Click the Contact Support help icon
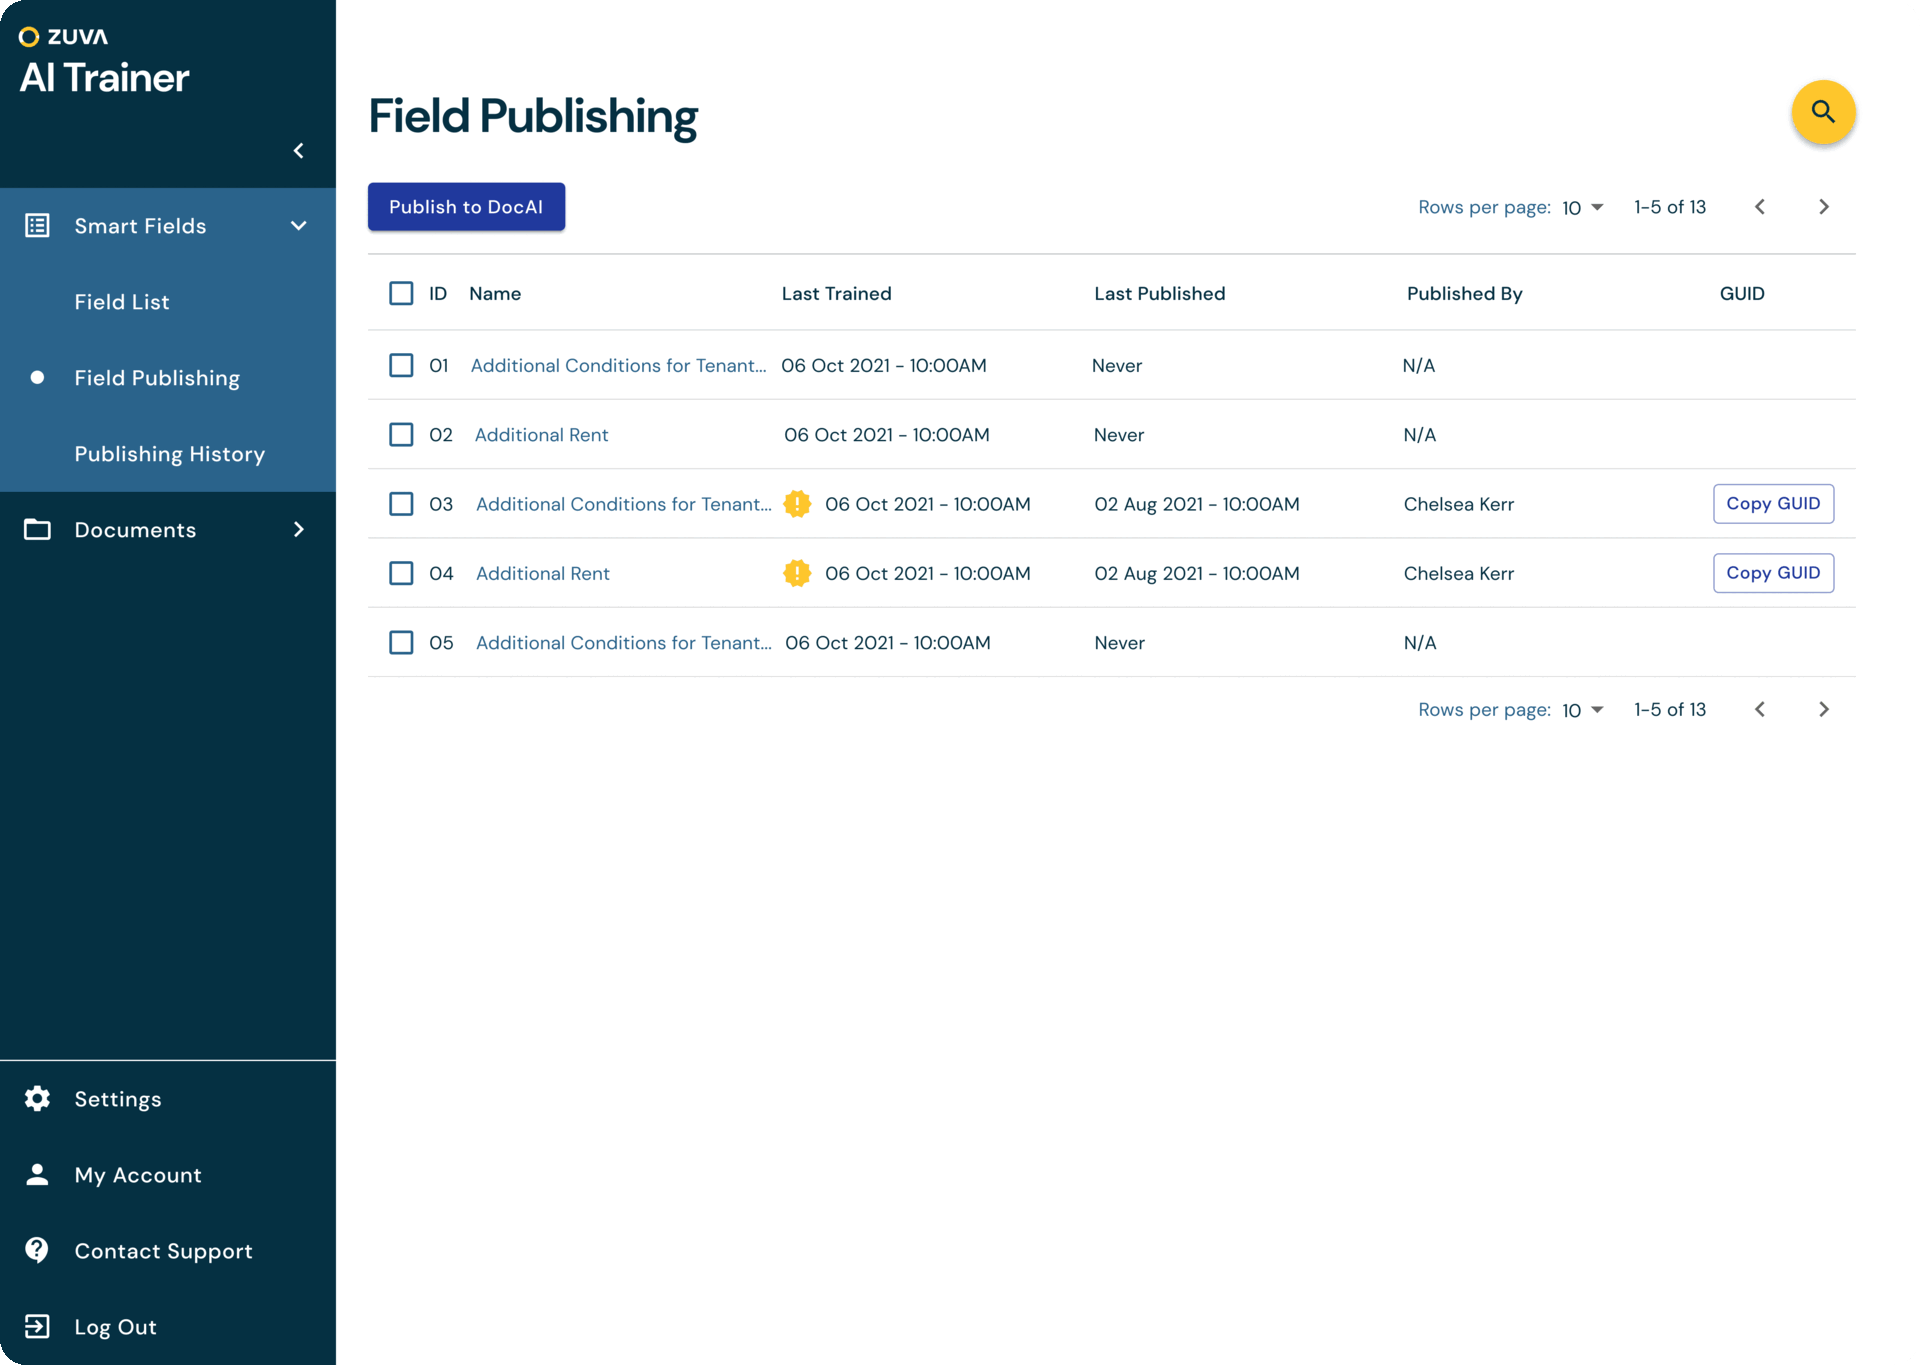Viewport: 1920px width, 1365px height. pos(37,1250)
